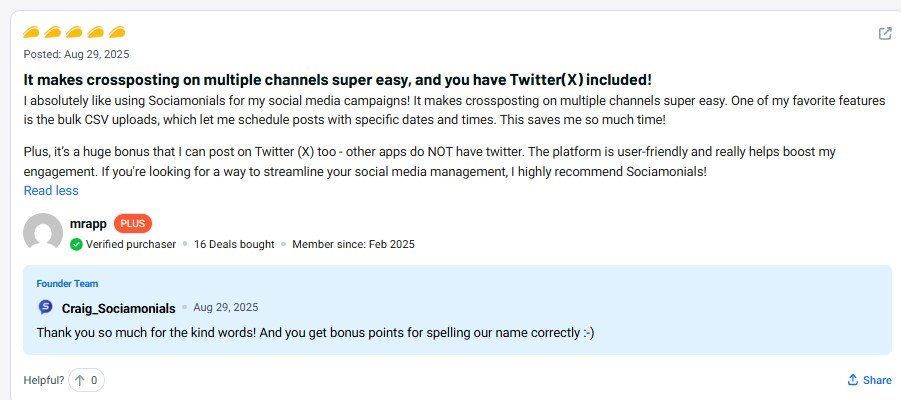Click Craig_Sociamonials' round logo avatar
Viewport: 901px width, 400px height.
coord(45,307)
